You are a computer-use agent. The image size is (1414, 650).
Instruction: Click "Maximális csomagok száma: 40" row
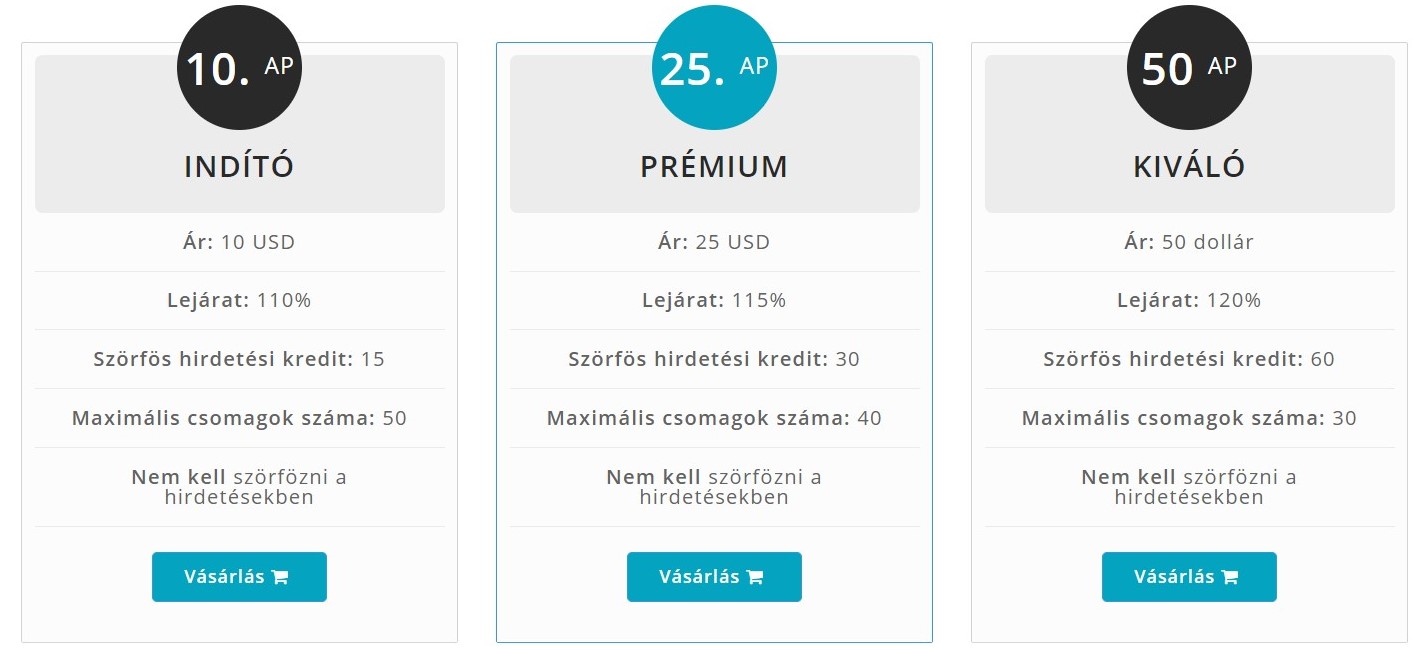(714, 418)
